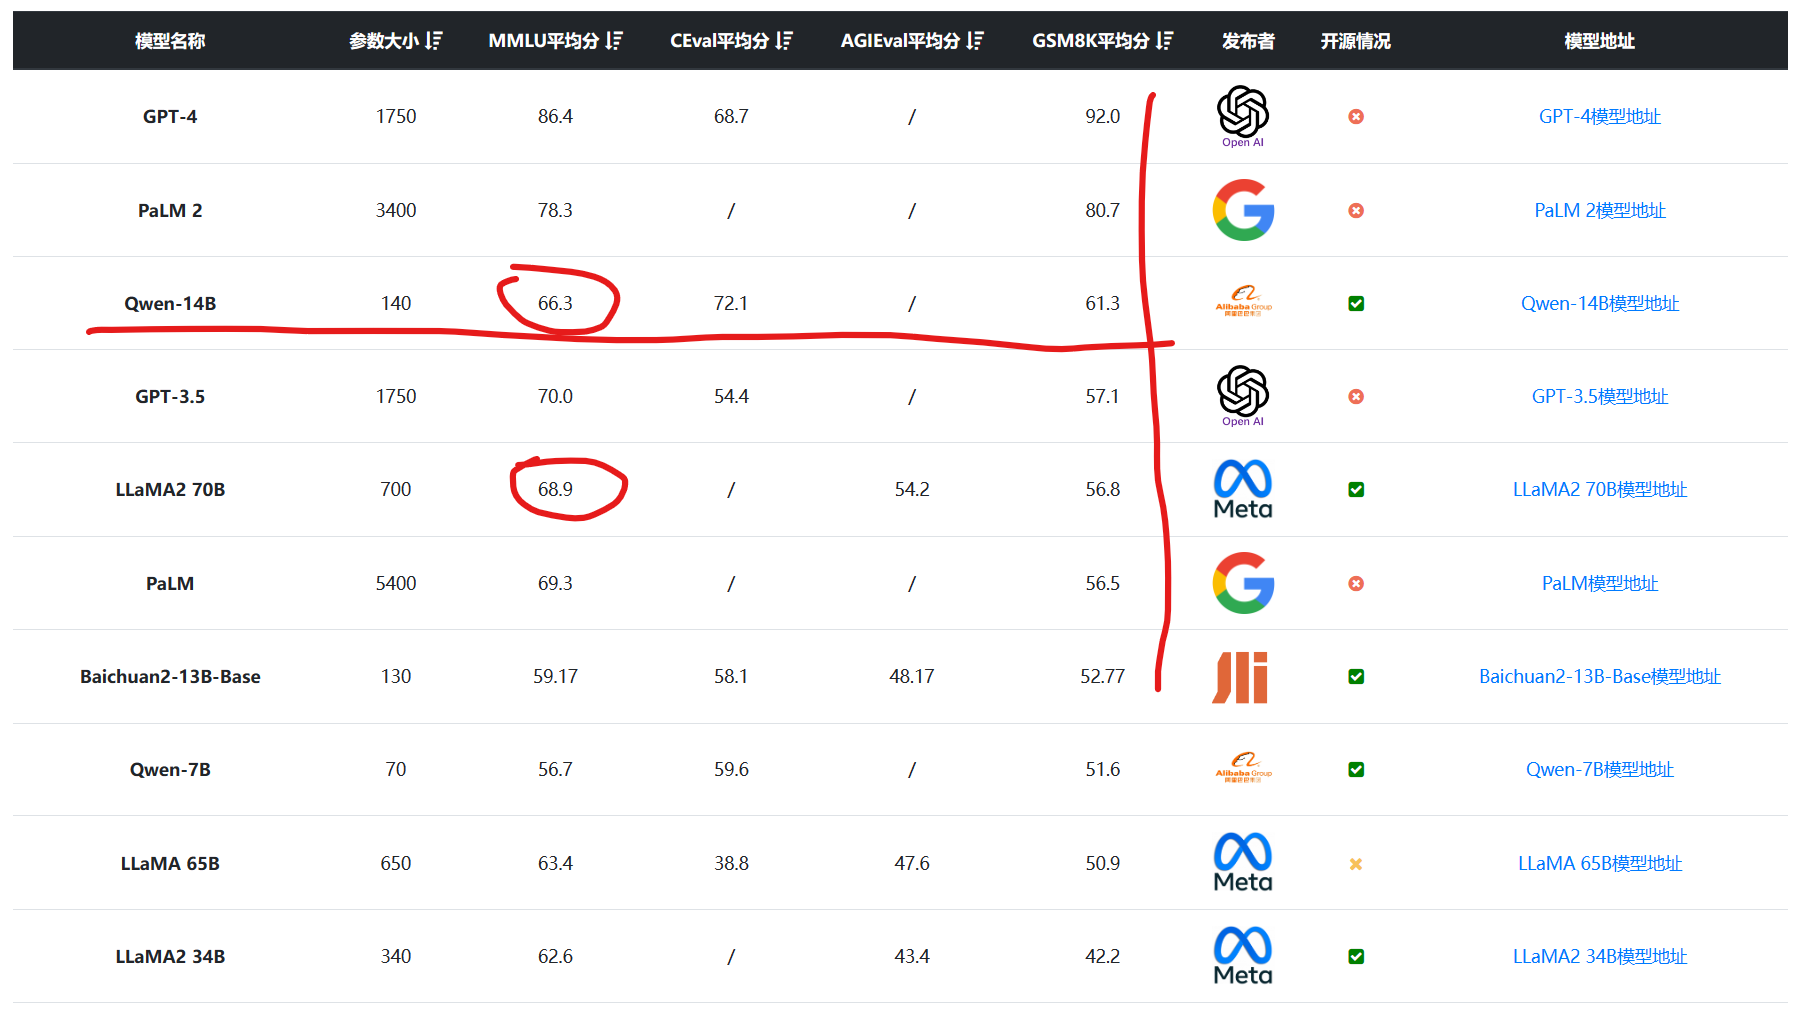Click the 5400 parameter size cell
Viewport: 1803px width, 1011px height.
point(396,583)
